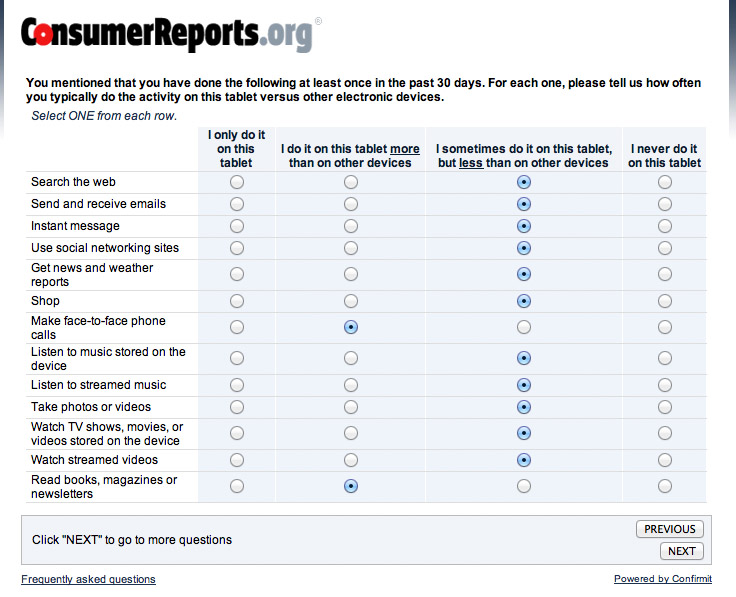Follow the Powered by Confirmit link

click(663, 579)
